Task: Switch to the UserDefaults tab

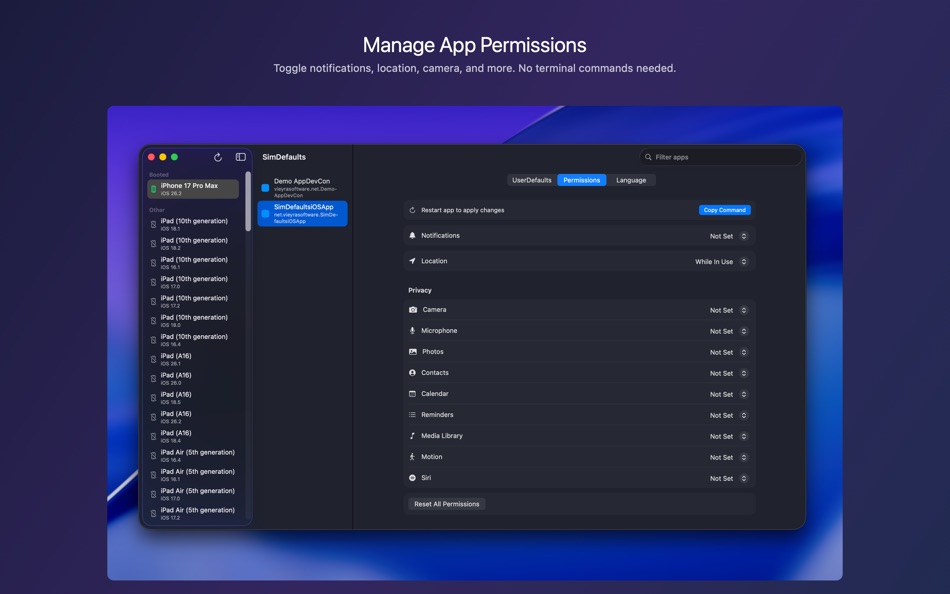Action: tap(530, 180)
